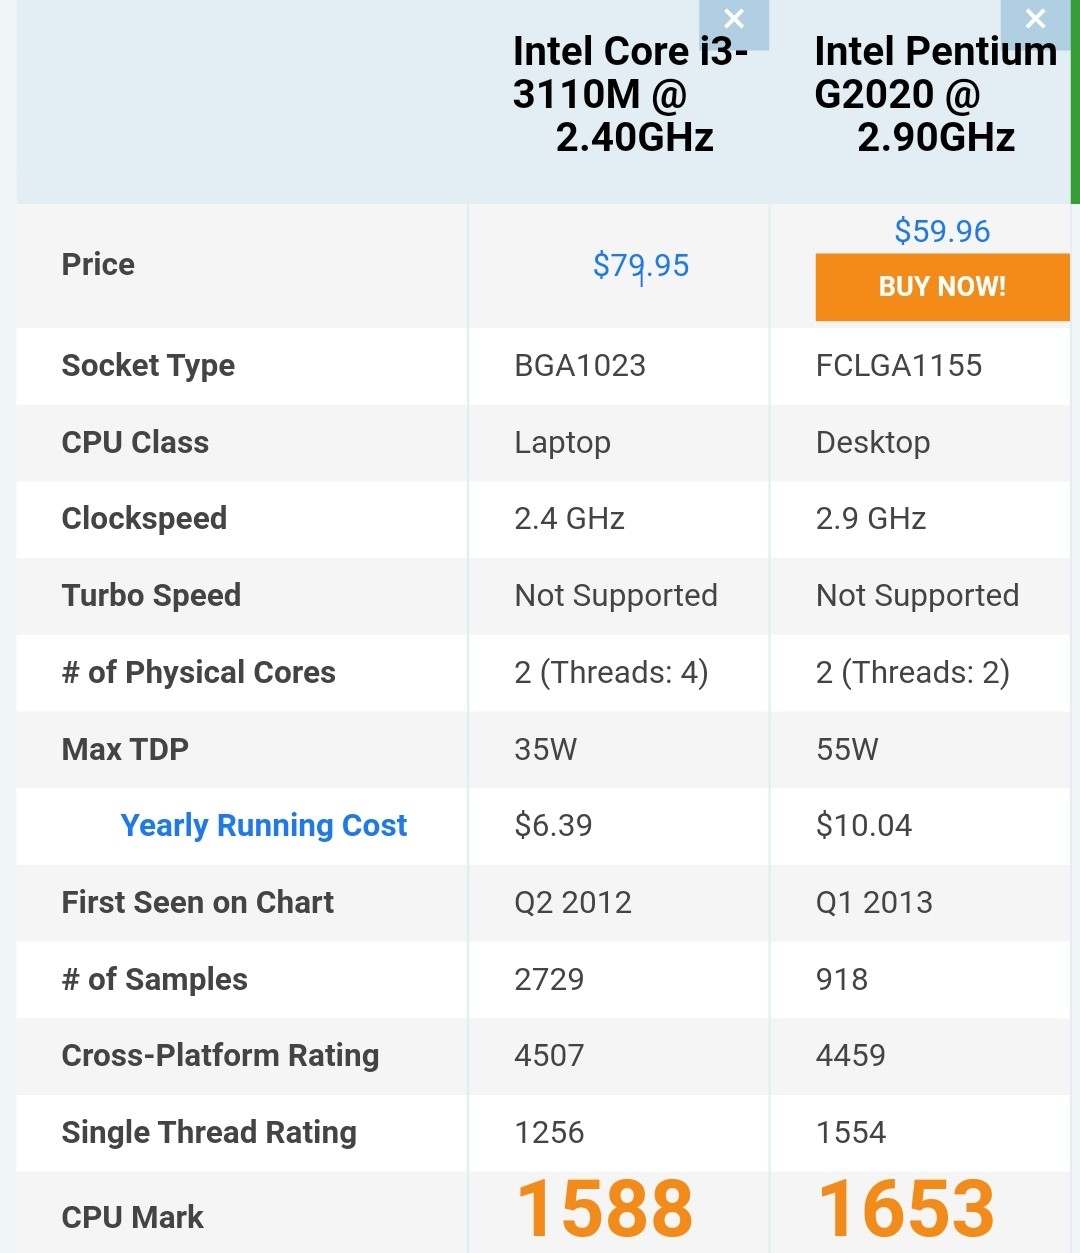Select the First Seen on Chart label
1080x1253 pixels.
[197, 903]
